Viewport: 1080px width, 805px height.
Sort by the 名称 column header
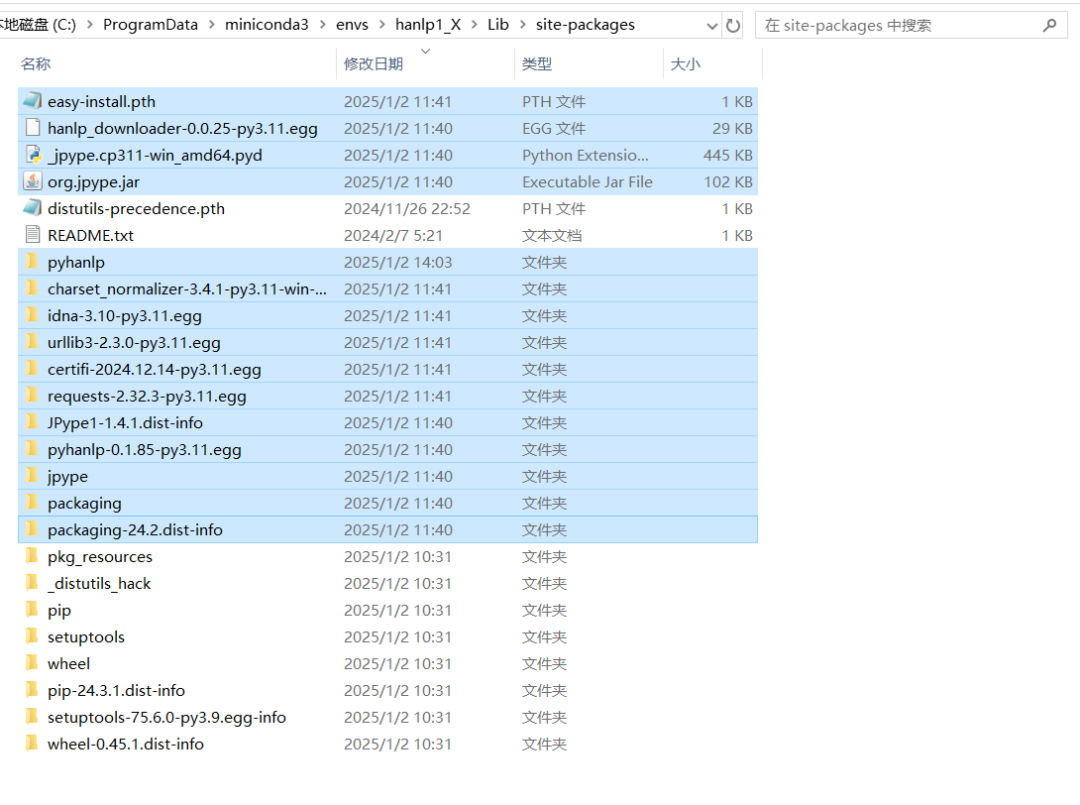[36, 64]
